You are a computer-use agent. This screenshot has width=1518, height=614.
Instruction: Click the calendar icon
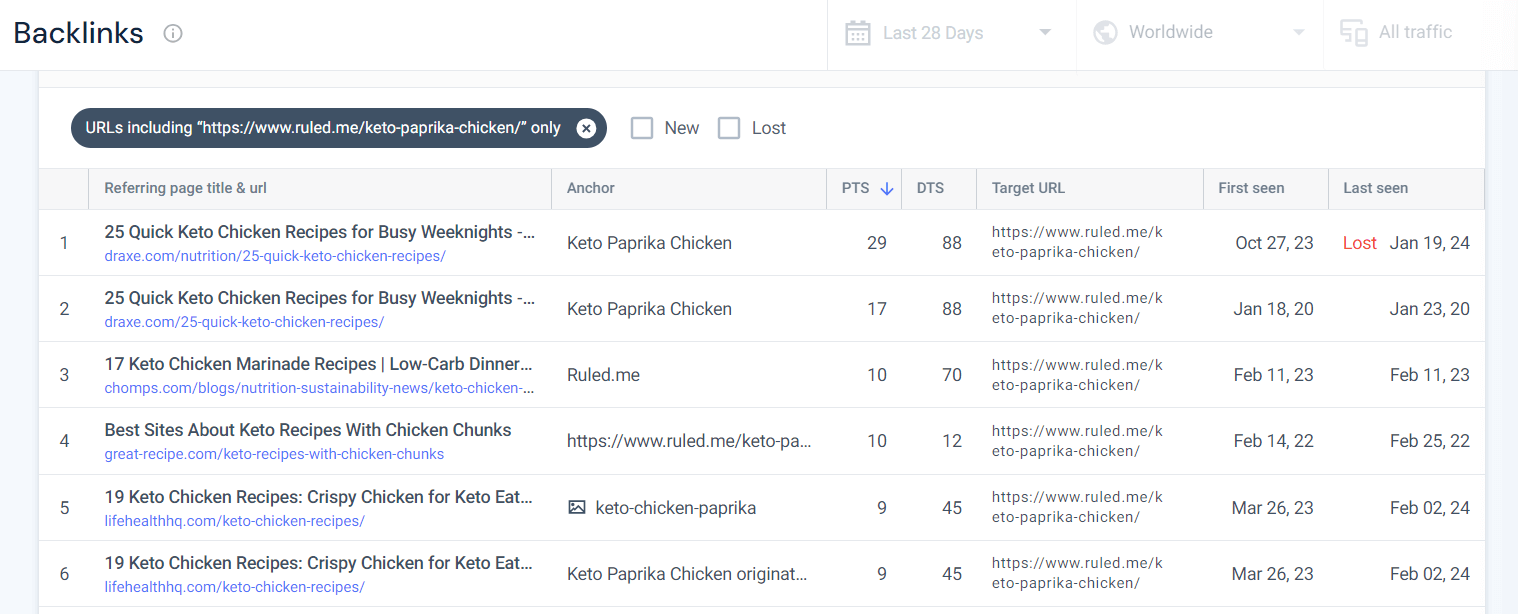pos(858,33)
